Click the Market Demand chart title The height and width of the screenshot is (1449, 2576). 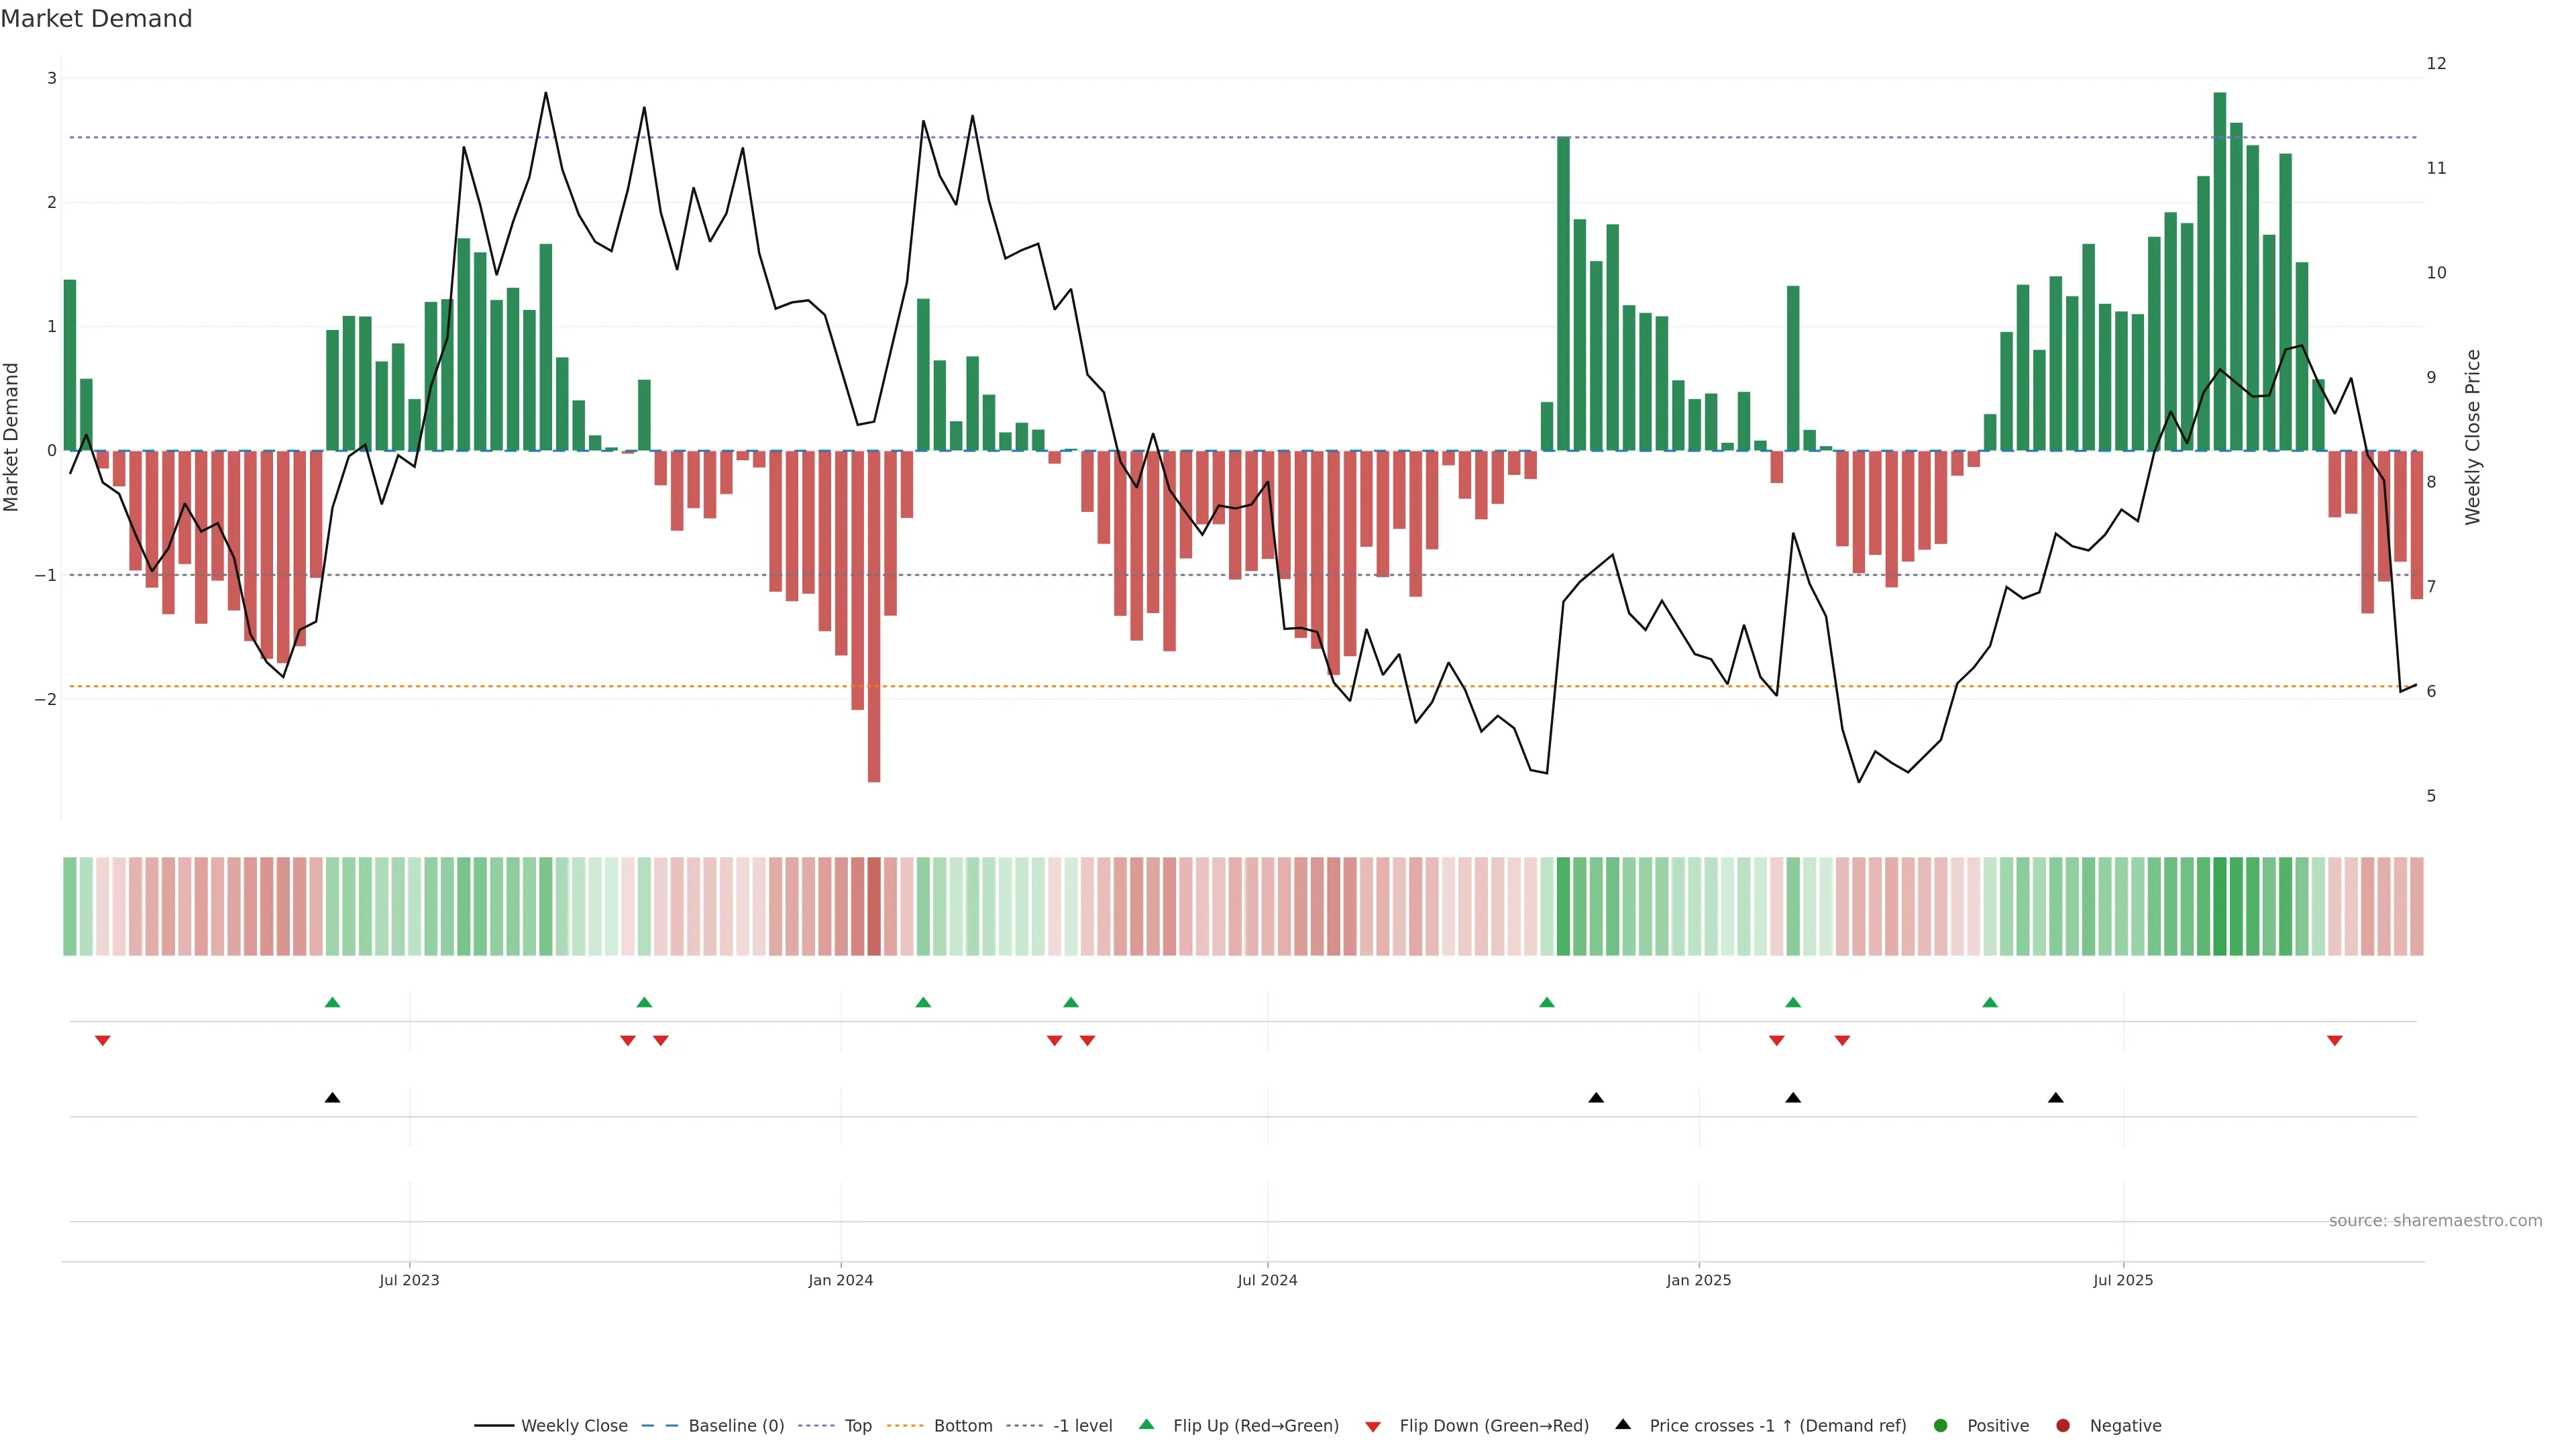(96, 19)
